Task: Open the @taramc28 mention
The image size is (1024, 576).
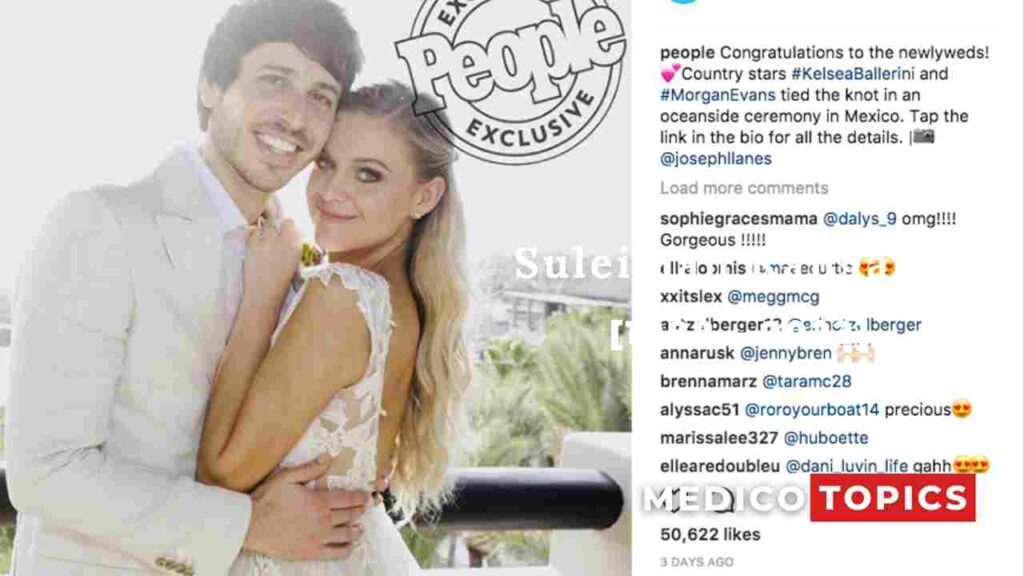Action: point(807,381)
